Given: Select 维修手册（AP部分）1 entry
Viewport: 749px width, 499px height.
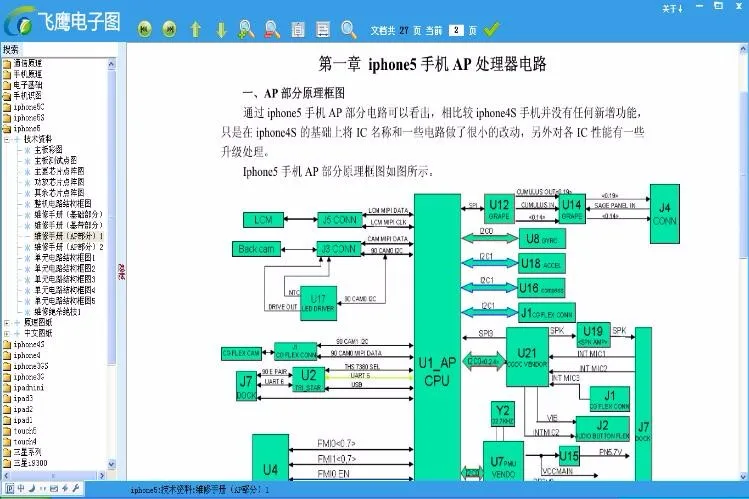Looking at the screenshot, I should (69, 236).
